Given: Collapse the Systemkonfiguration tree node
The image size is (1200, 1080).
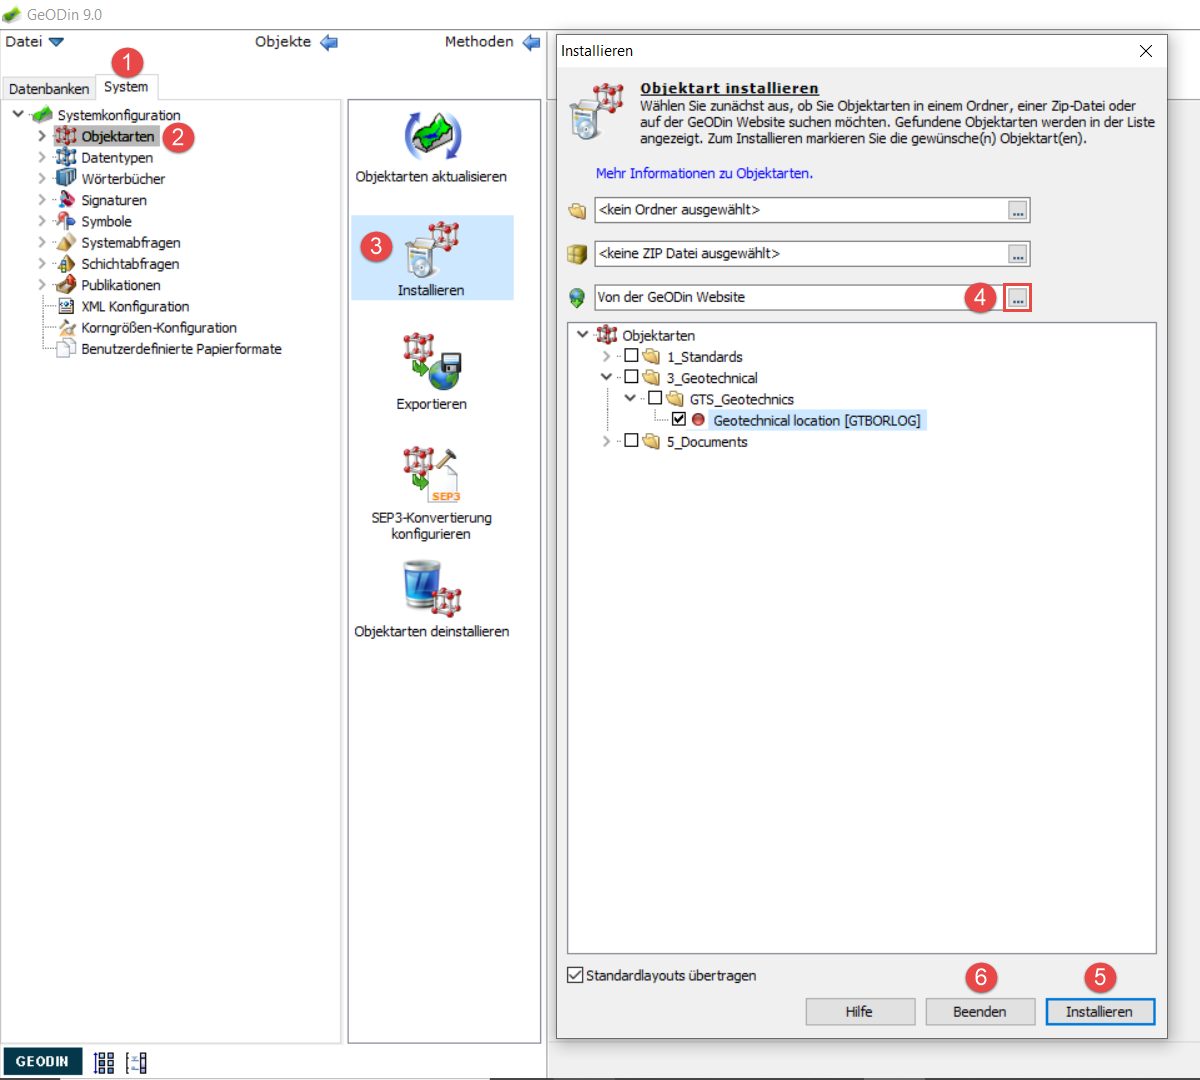Looking at the screenshot, I should pyautogui.click(x=18, y=114).
